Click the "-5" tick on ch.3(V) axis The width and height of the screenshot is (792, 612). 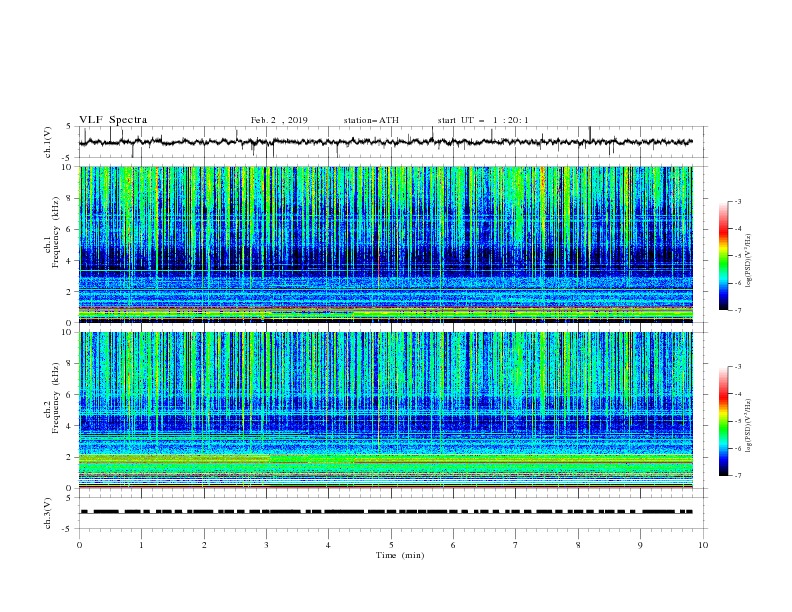pyautogui.click(x=68, y=529)
